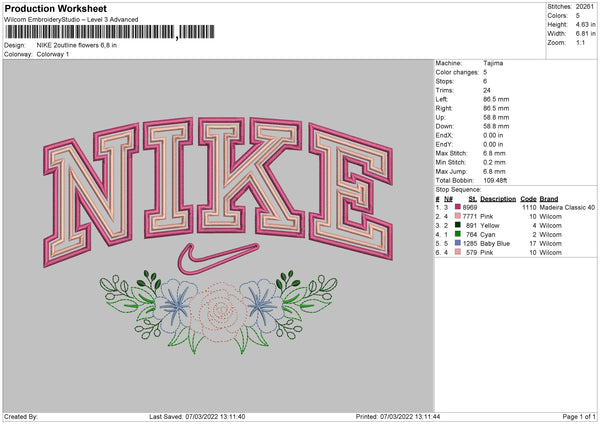
Task: Click the Trims value 24
Action: 486,90
